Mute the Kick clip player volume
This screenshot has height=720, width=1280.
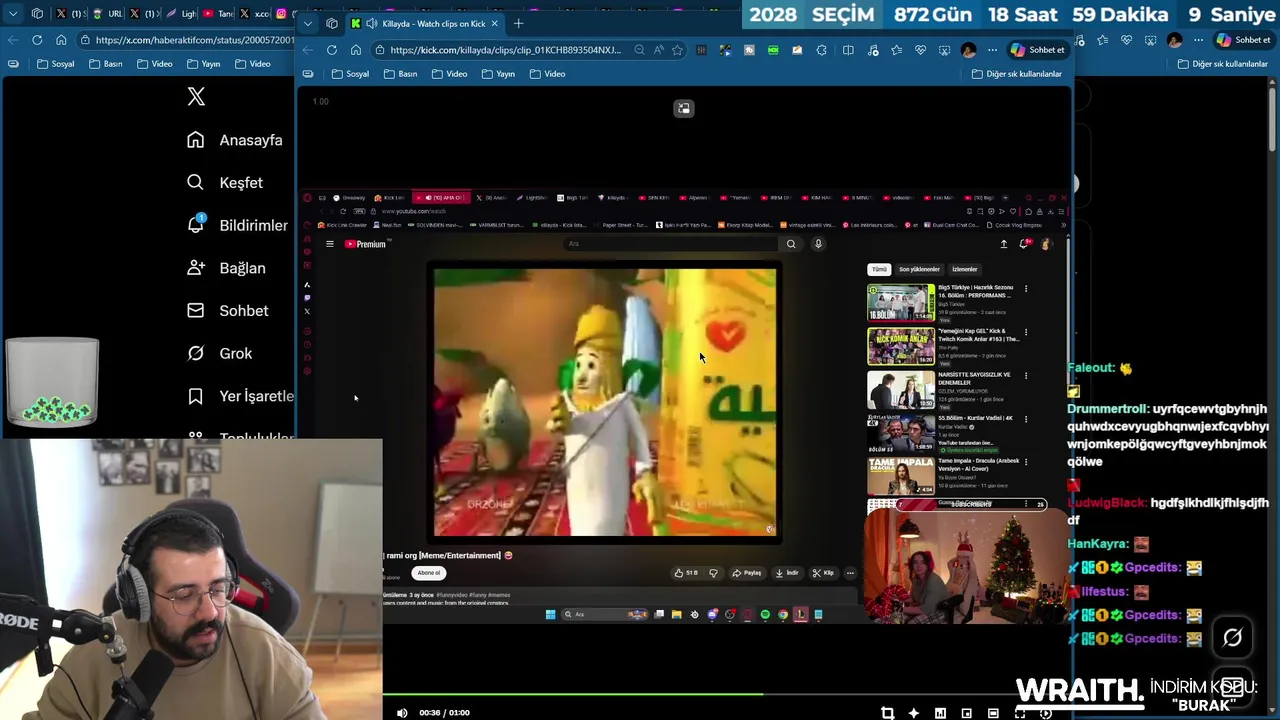pos(402,713)
